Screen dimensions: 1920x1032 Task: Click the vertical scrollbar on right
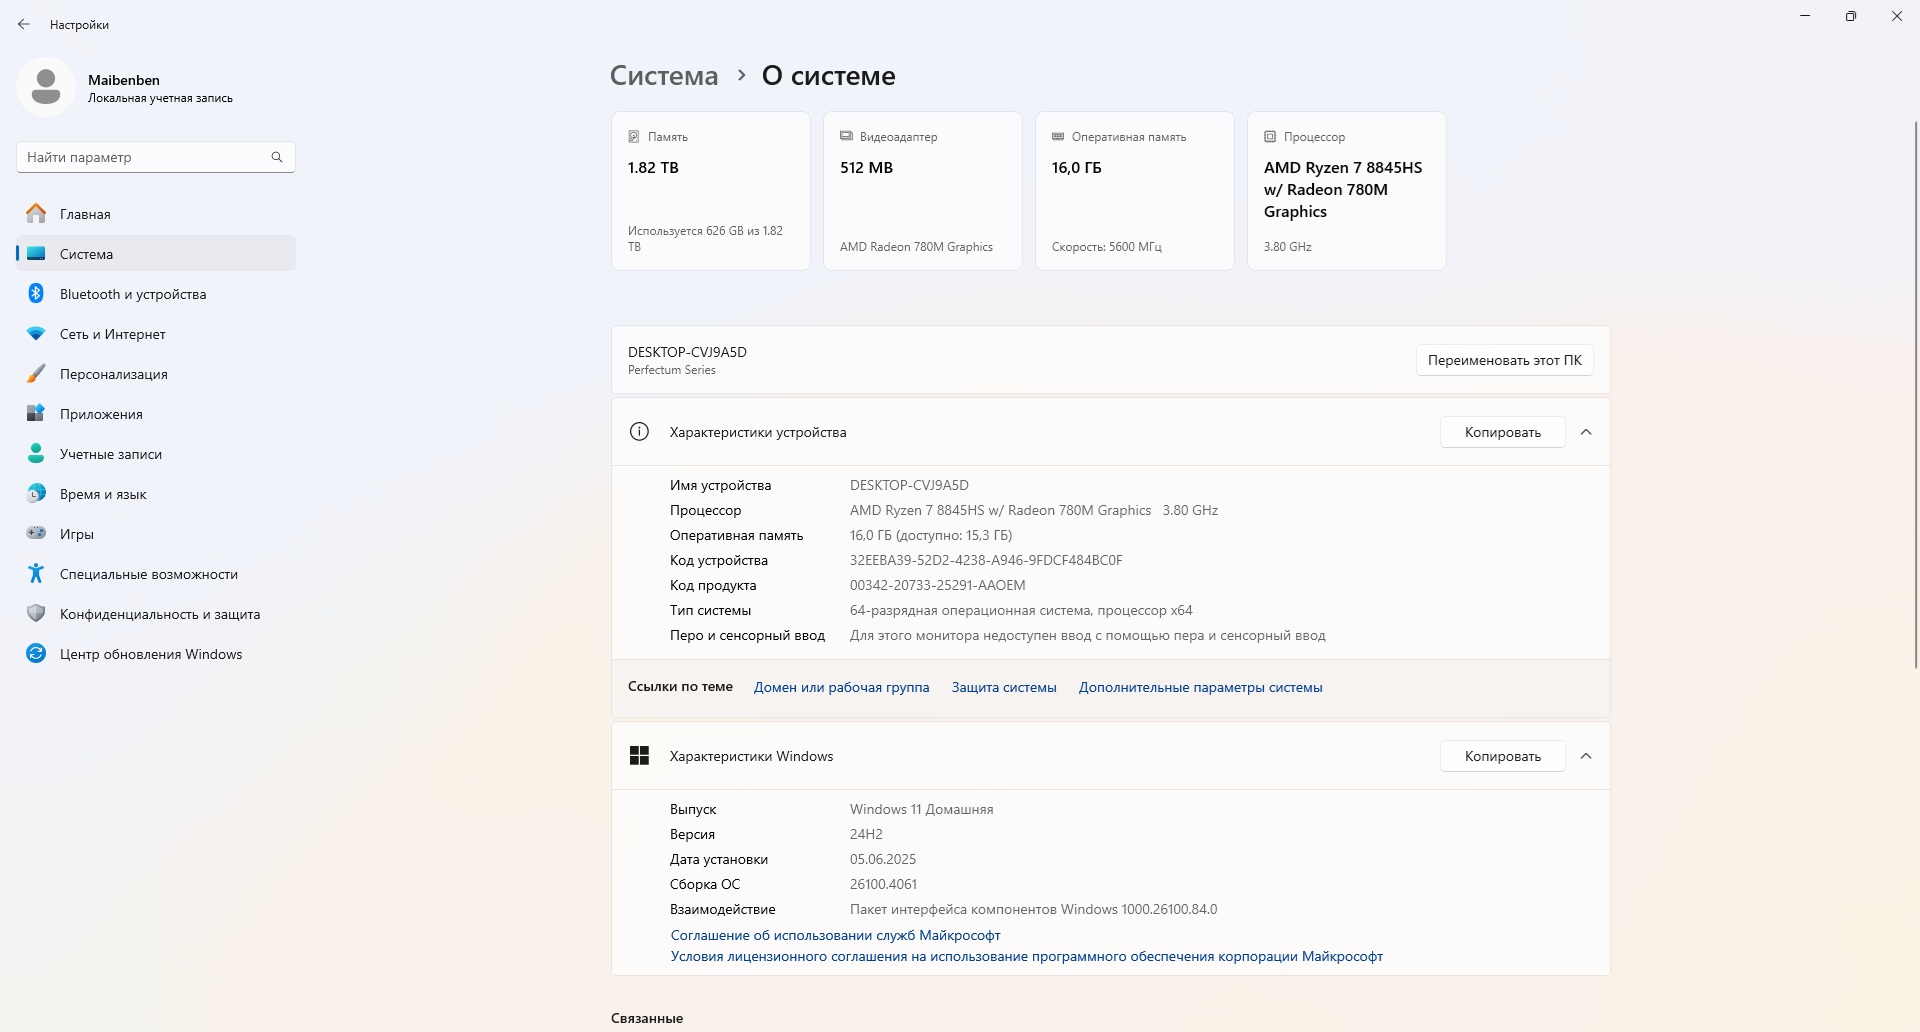[1915, 400]
